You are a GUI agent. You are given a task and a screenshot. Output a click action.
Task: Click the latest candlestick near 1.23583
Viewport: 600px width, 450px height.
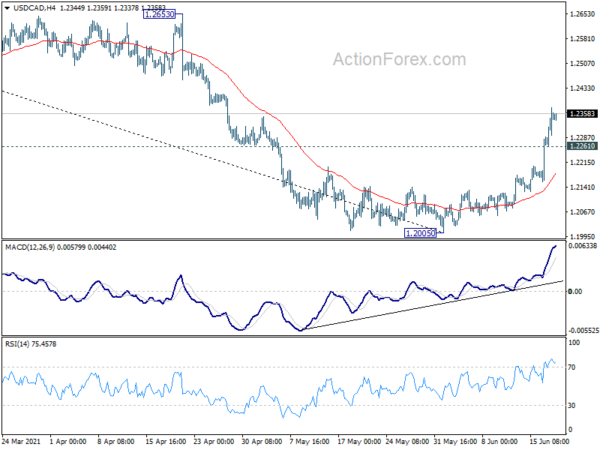click(555, 116)
